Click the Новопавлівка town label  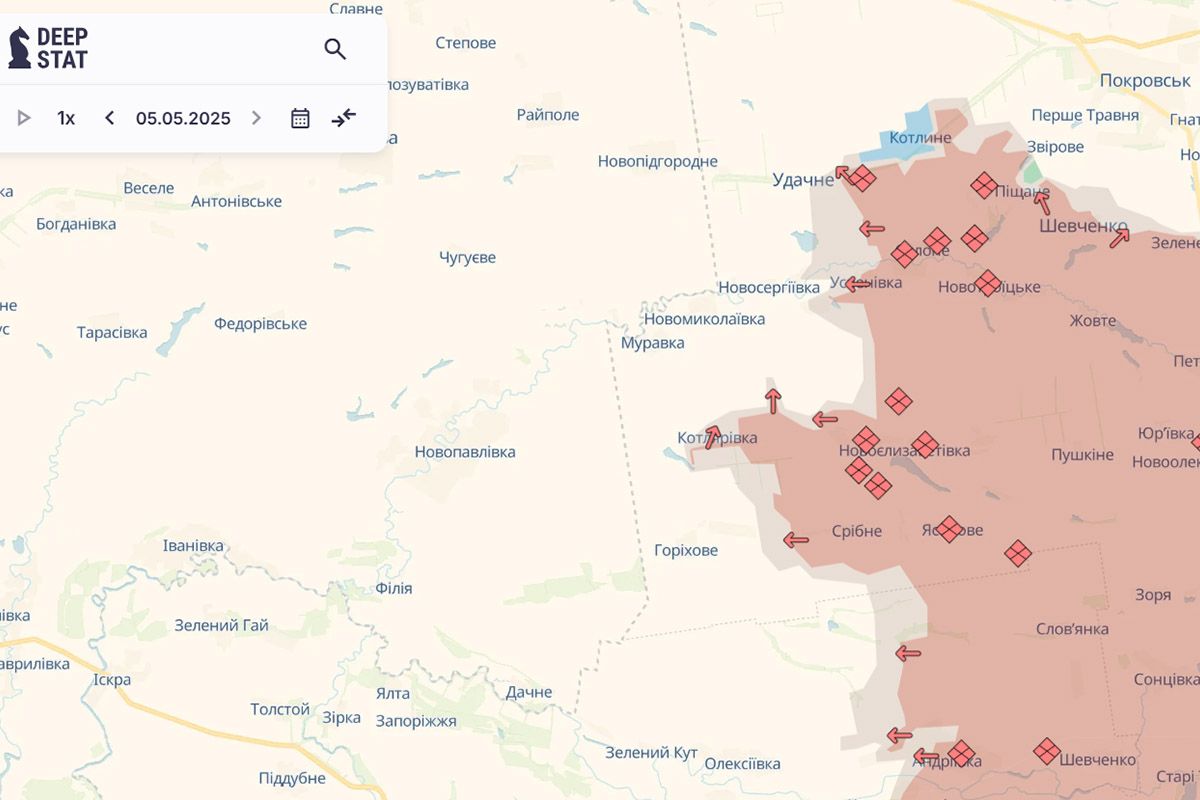click(465, 452)
